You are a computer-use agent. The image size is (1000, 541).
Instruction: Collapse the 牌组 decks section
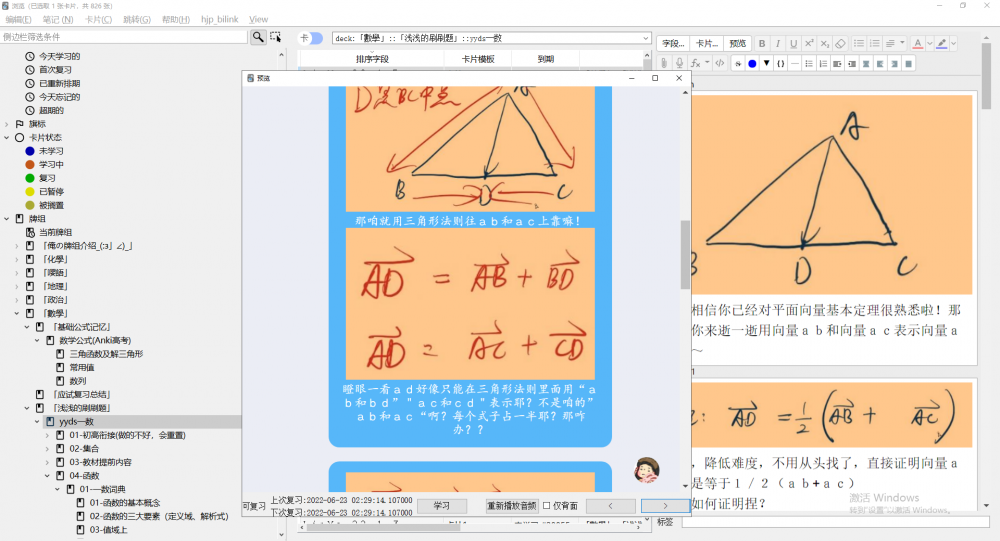[x=6, y=219]
